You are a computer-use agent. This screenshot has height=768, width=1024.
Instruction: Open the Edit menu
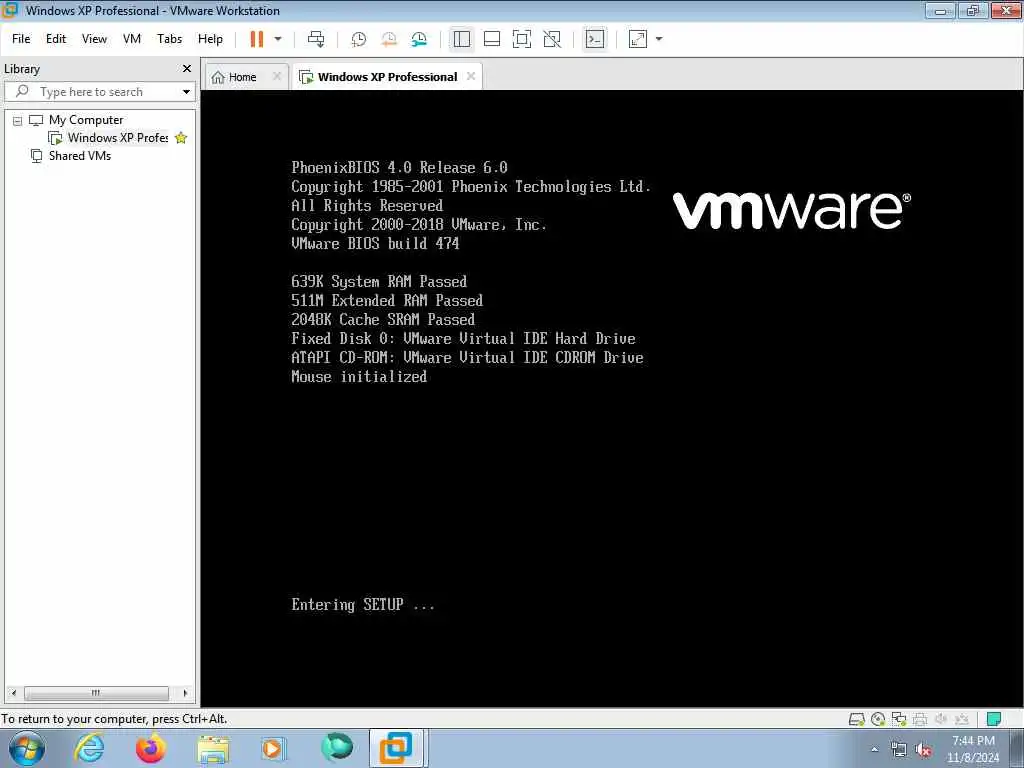pyautogui.click(x=56, y=39)
